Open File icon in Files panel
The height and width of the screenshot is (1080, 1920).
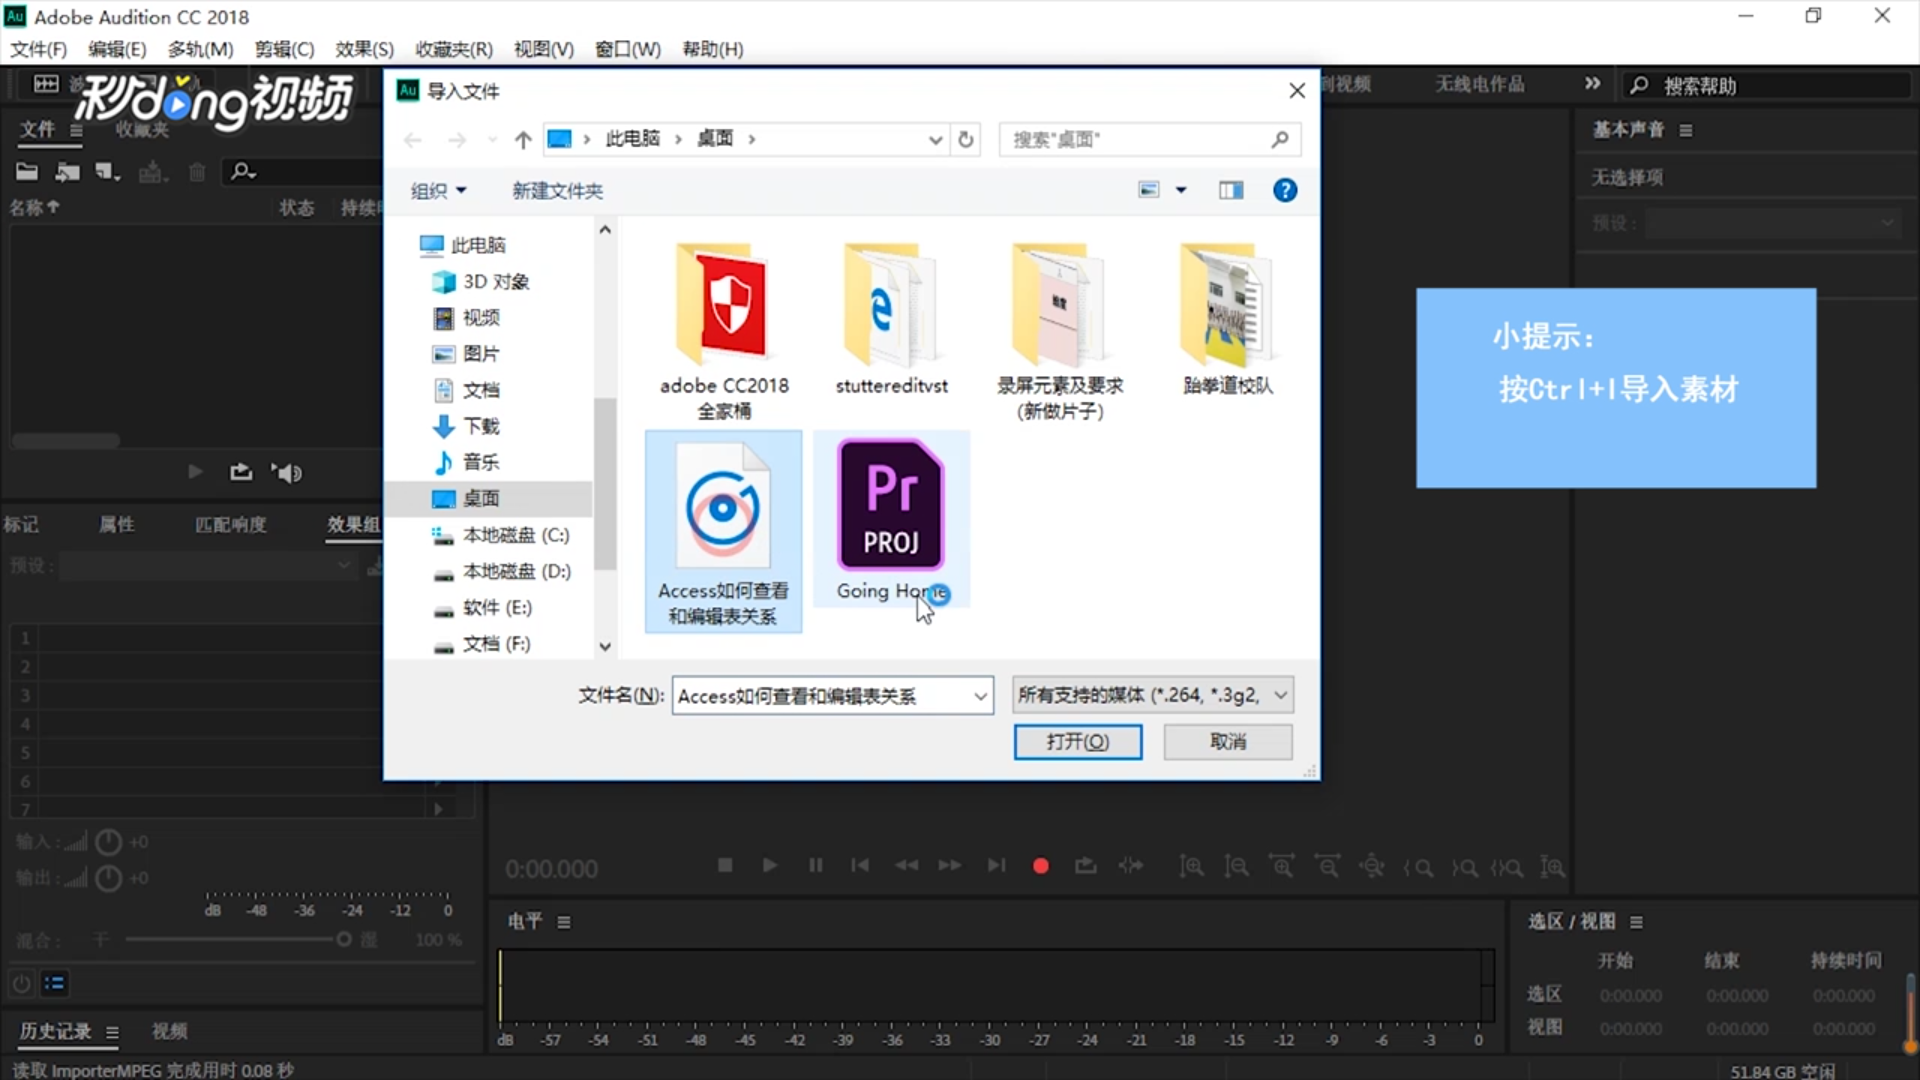pyautogui.click(x=27, y=172)
